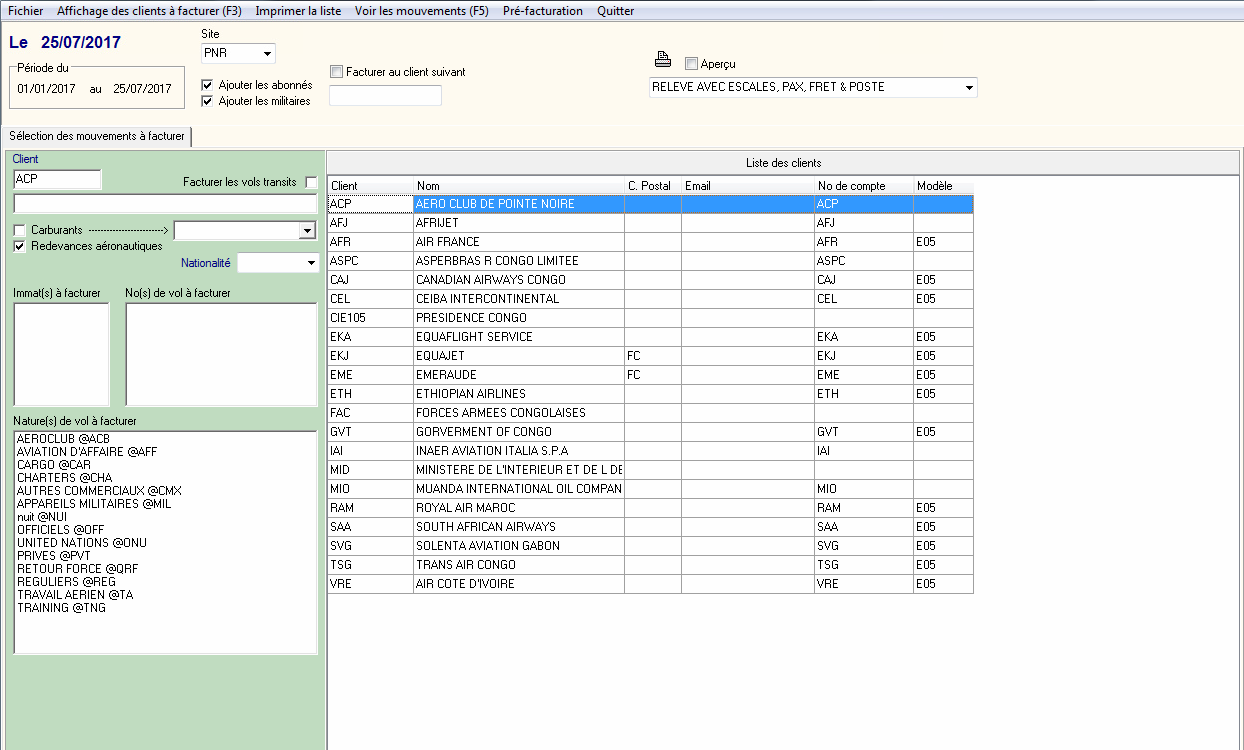Enable the Aperçu checkbox
Viewport: 1244px width, 750px height.
[x=691, y=64]
